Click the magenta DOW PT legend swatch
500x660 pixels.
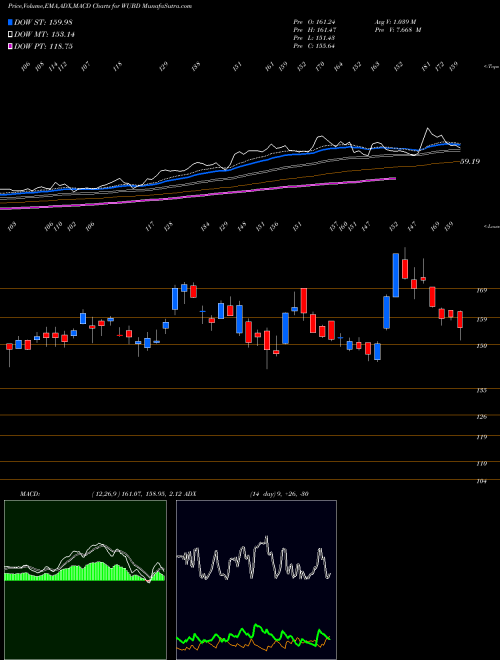(x=10, y=46)
